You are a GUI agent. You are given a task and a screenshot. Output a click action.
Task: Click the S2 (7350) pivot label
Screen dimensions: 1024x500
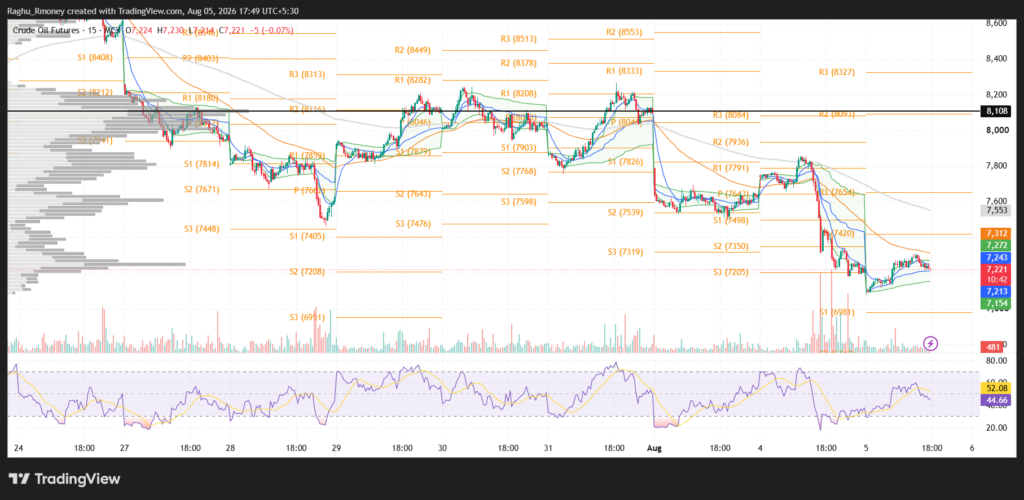tap(731, 246)
